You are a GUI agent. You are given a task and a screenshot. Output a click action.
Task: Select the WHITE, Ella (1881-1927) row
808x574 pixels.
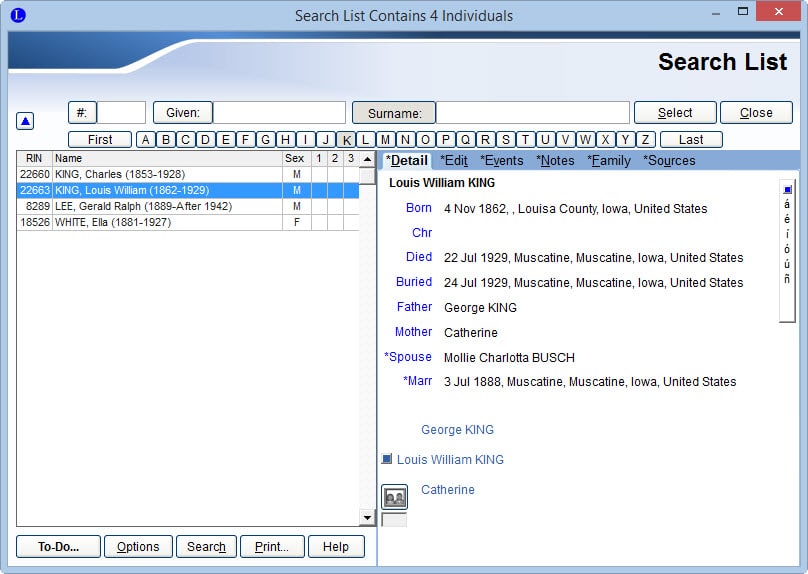coord(188,222)
